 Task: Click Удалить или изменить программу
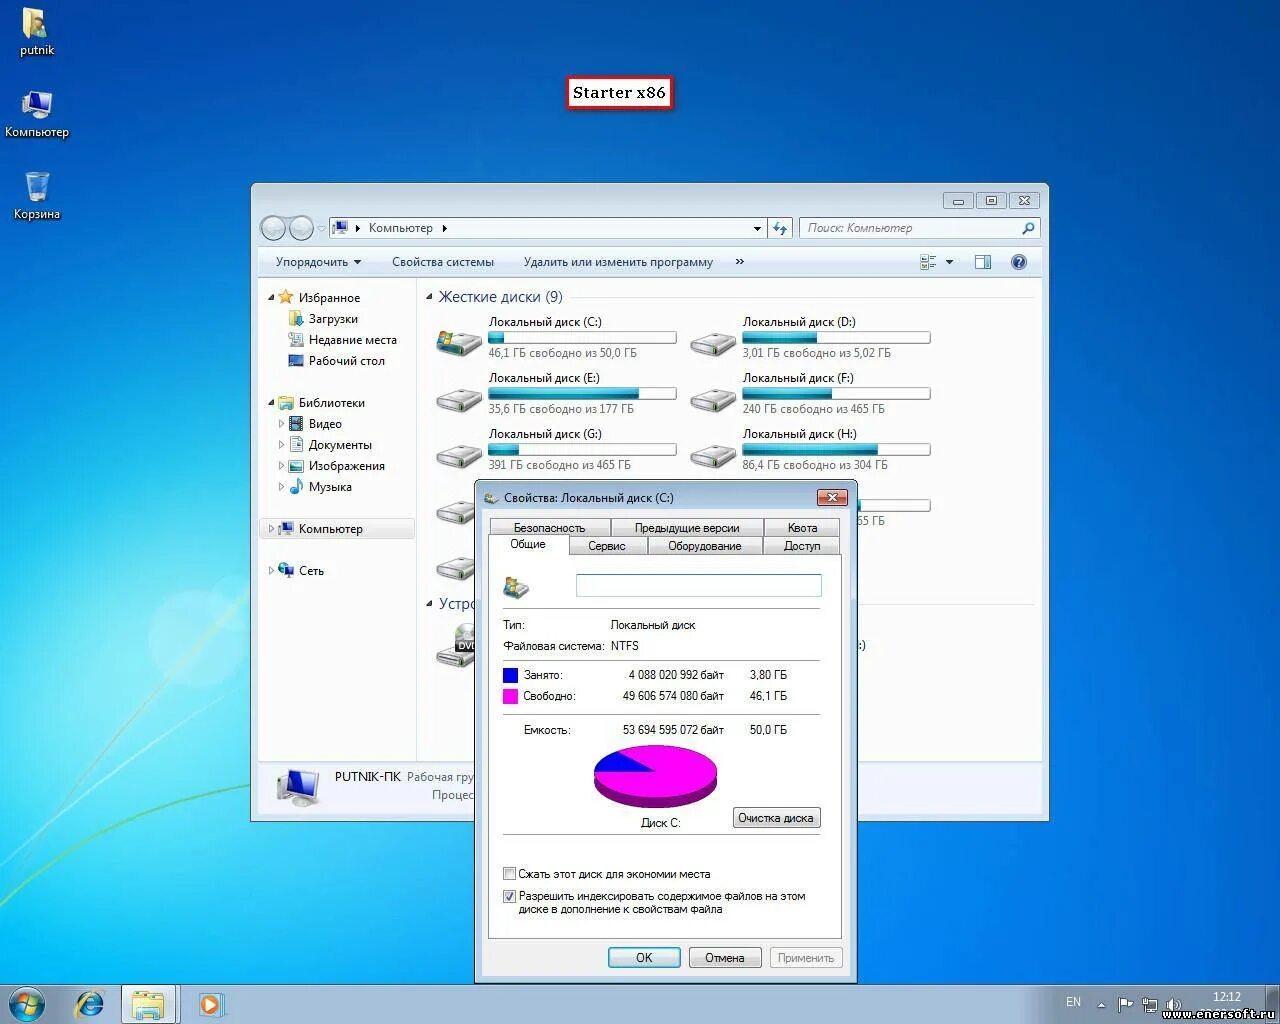click(618, 262)
